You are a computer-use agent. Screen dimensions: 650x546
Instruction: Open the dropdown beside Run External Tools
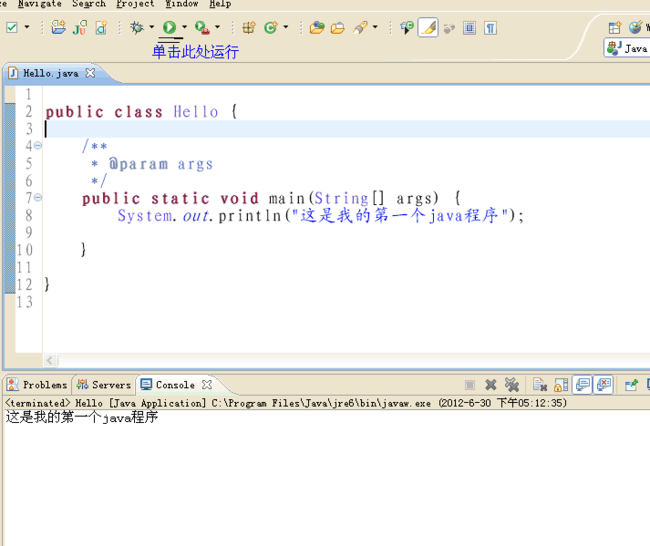[x=217, y=27]
